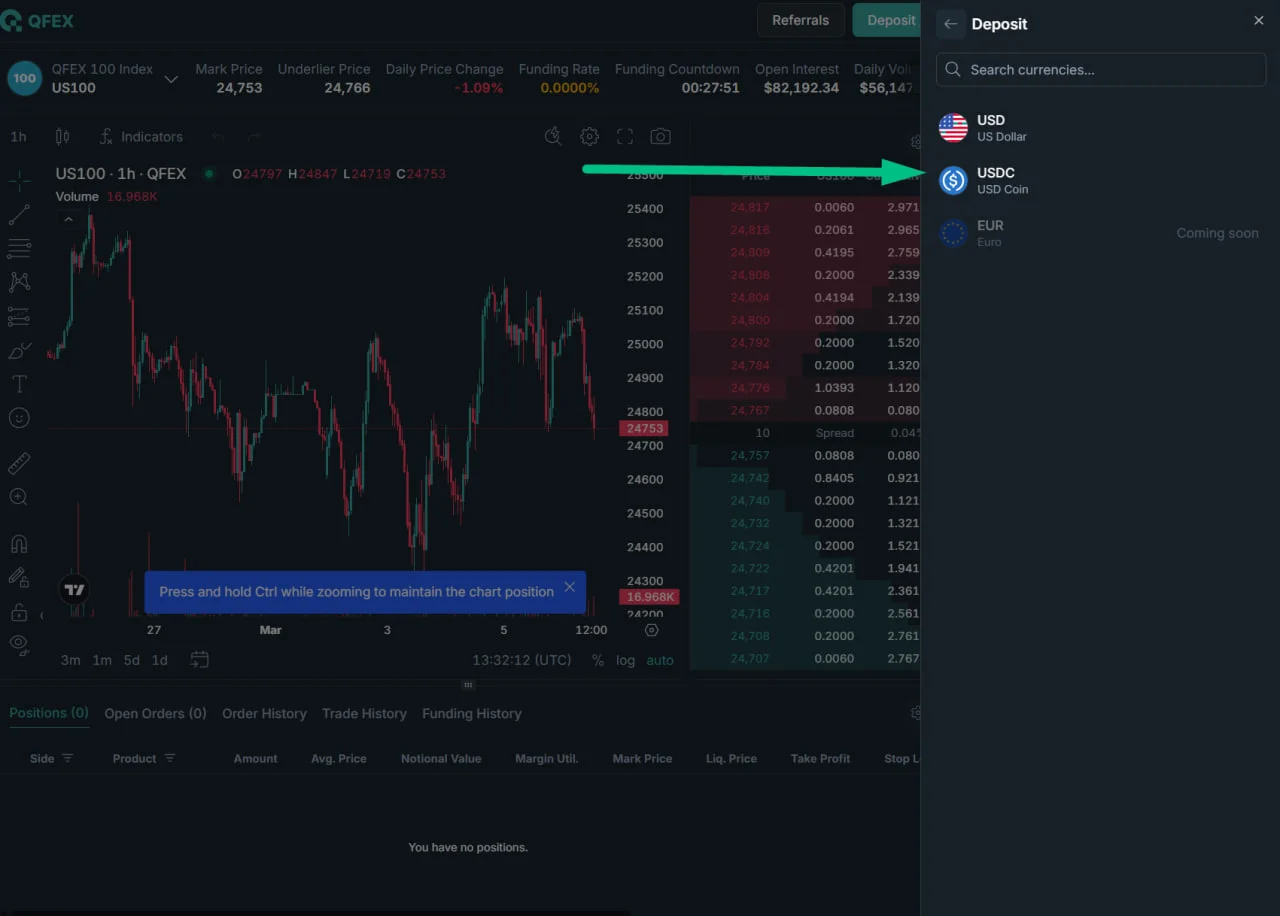Screen dimensions: 1280x916
Task: Activate the zoom in tool
Action: pyautogui.click(x=19, y=497)
